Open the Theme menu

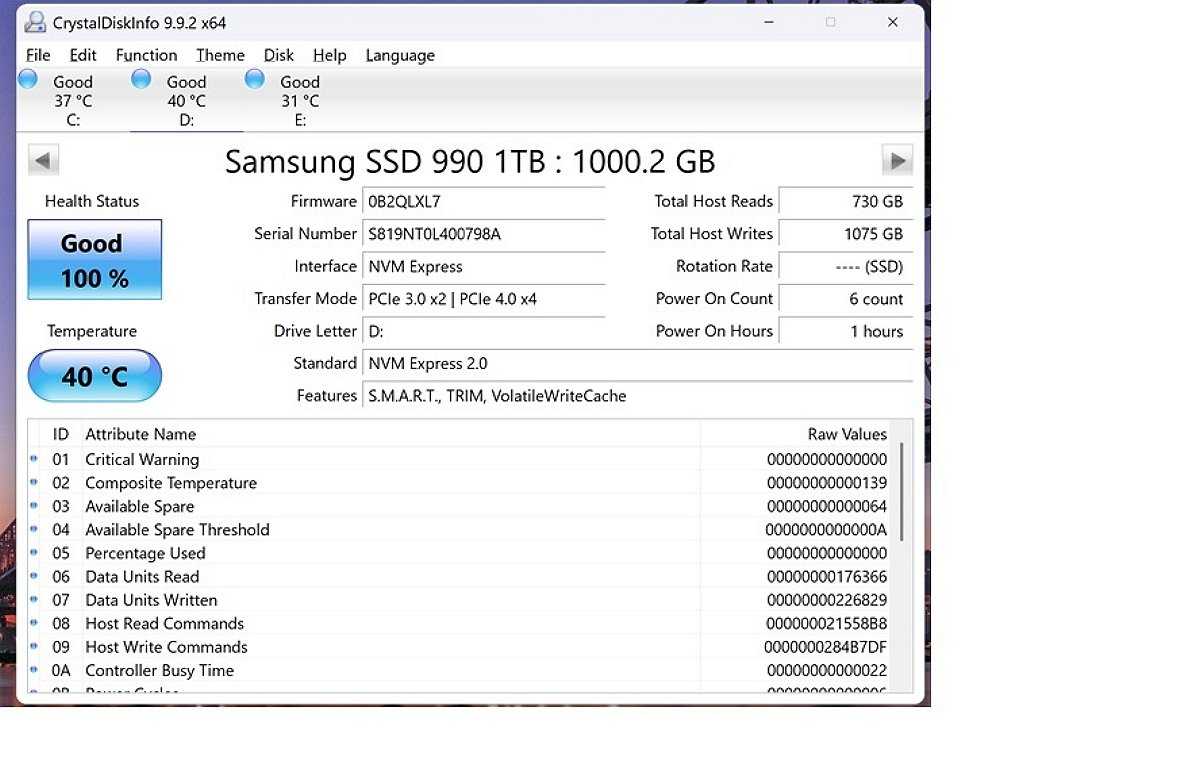(x=220, y=55)
